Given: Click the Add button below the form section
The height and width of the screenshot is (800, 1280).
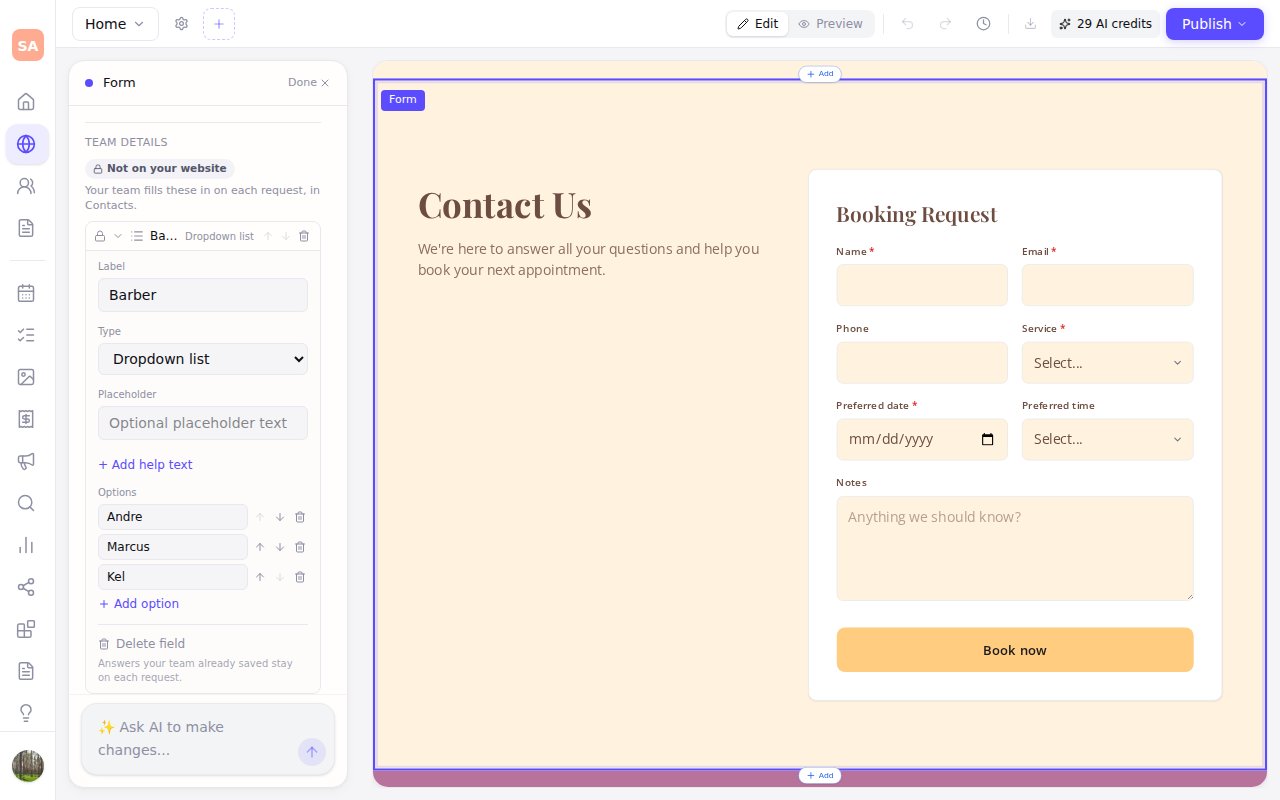Looking at the screenshot, I should 820,776.
